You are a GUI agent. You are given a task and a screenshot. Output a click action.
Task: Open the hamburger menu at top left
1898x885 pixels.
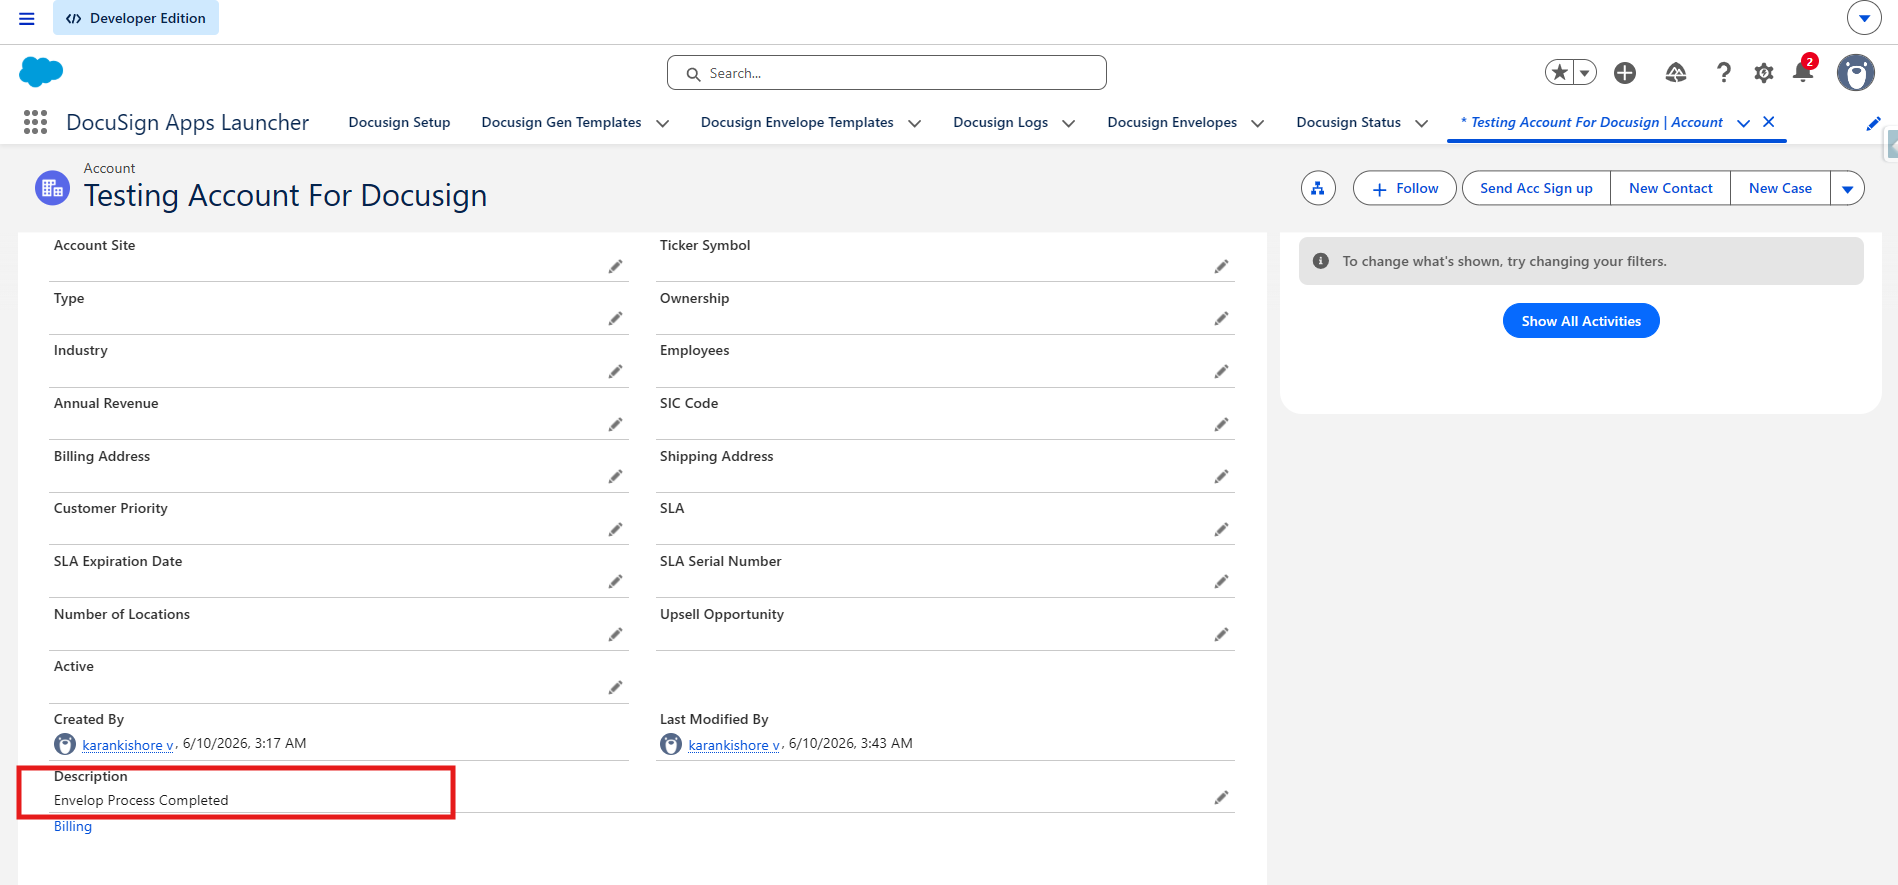pos(27,18)
